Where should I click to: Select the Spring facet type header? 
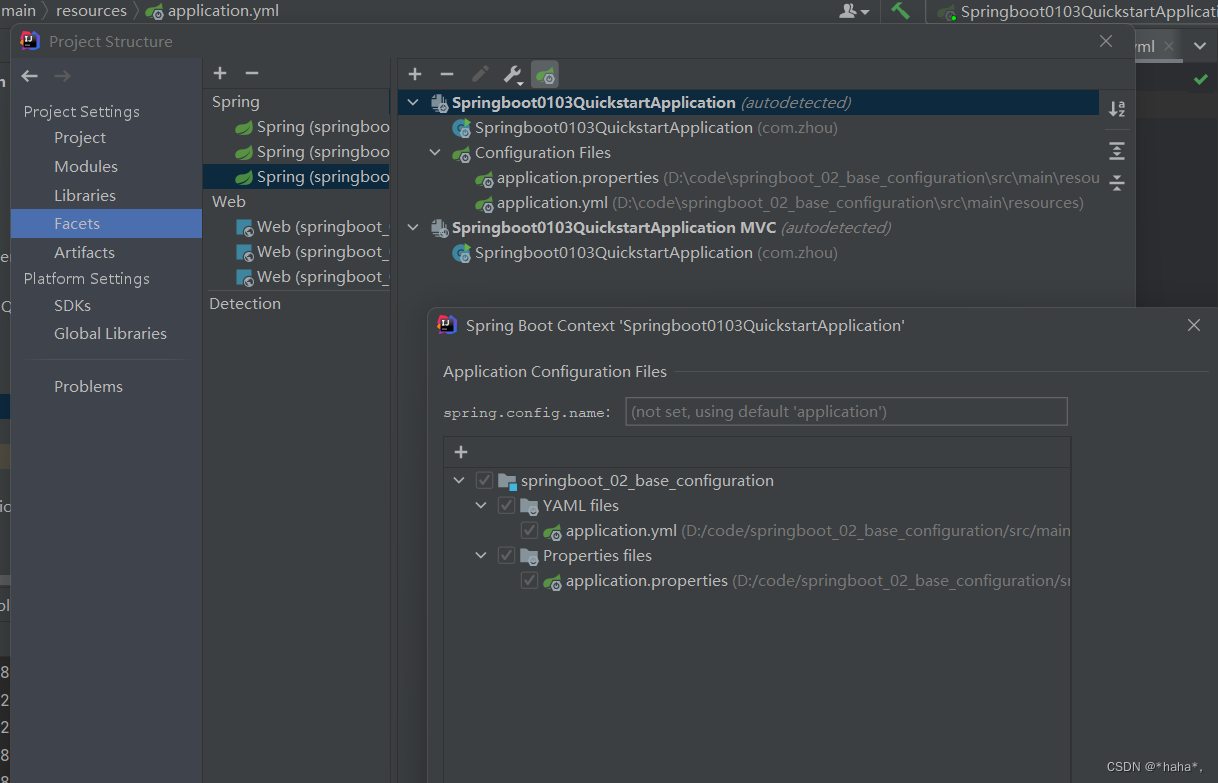coord(236,102)
